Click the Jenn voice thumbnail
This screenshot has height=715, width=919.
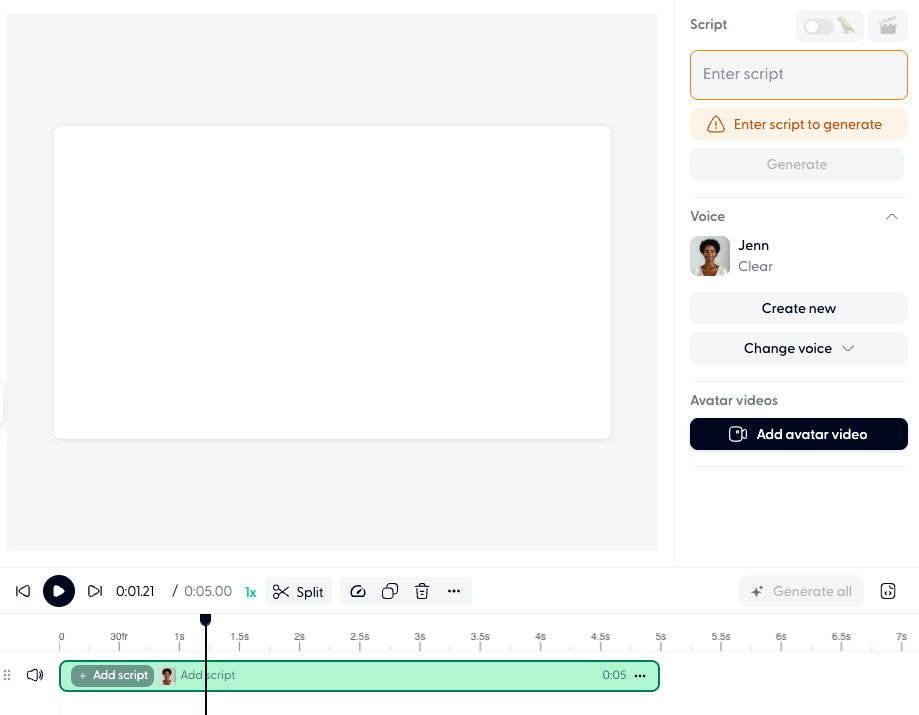[x=709, y=256]
